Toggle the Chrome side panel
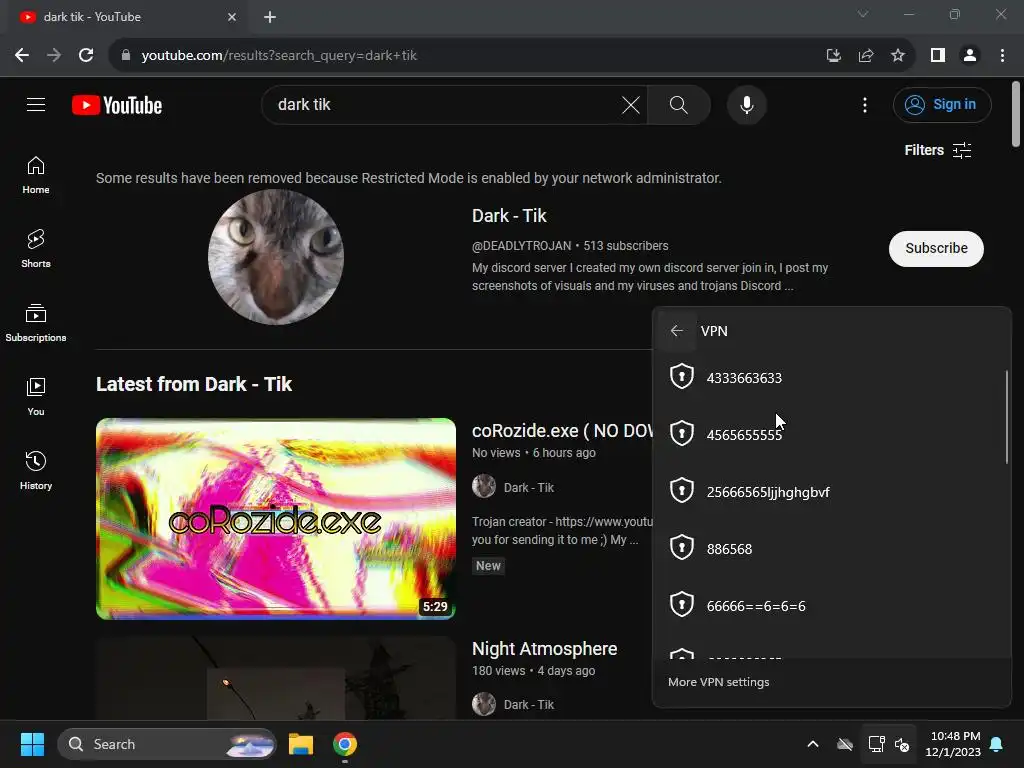 [x=938, y=56]
